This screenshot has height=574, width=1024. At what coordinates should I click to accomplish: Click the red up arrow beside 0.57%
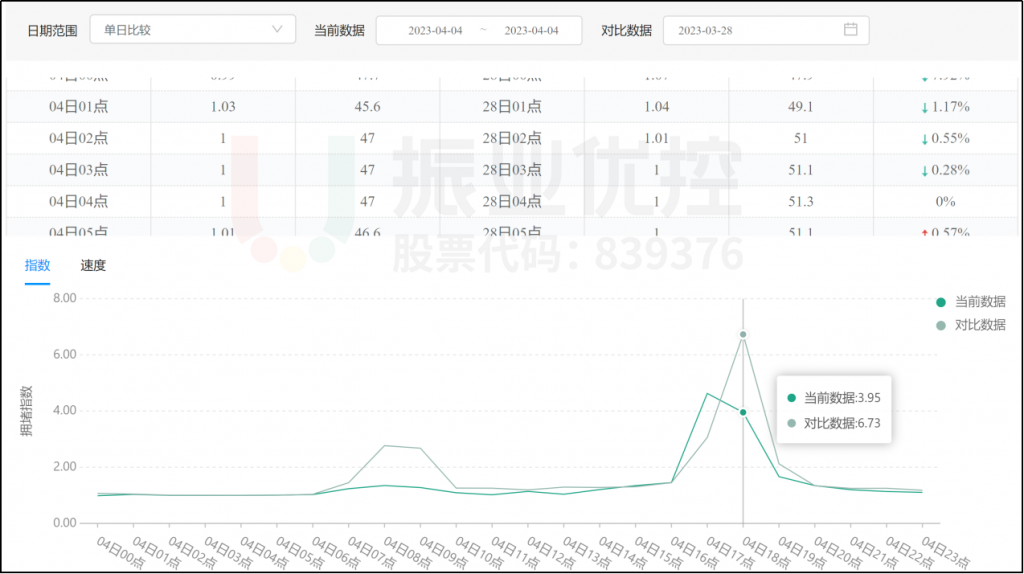tap(924, 233)
